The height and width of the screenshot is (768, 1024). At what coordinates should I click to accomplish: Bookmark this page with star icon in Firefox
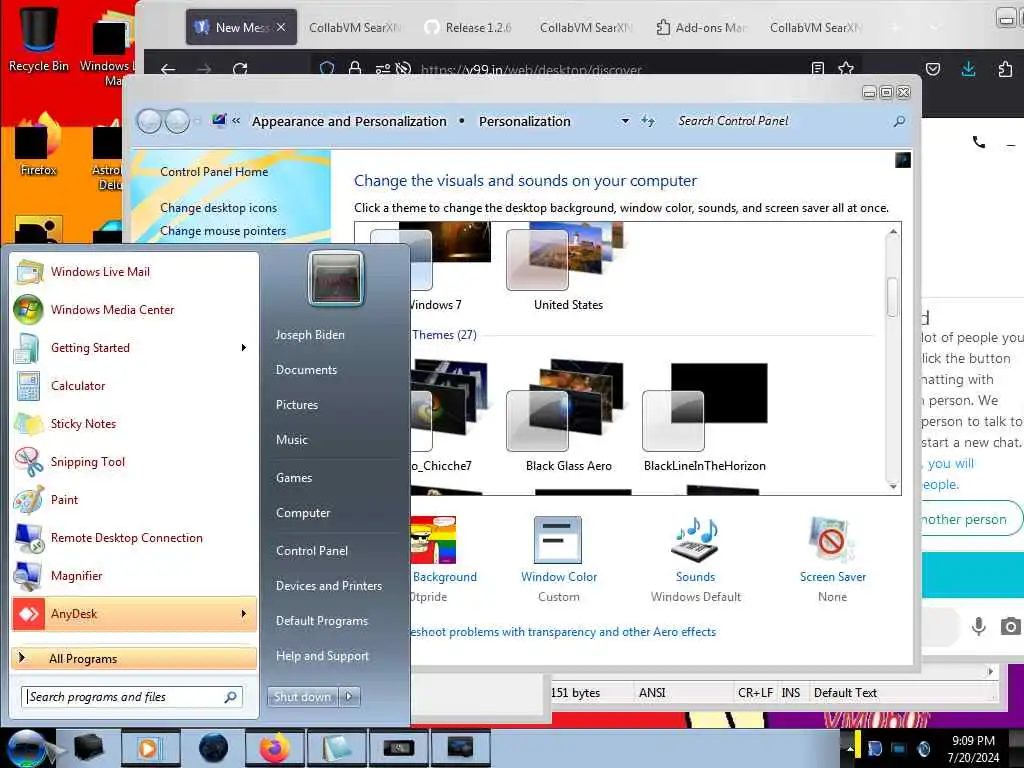coord(846,69)
